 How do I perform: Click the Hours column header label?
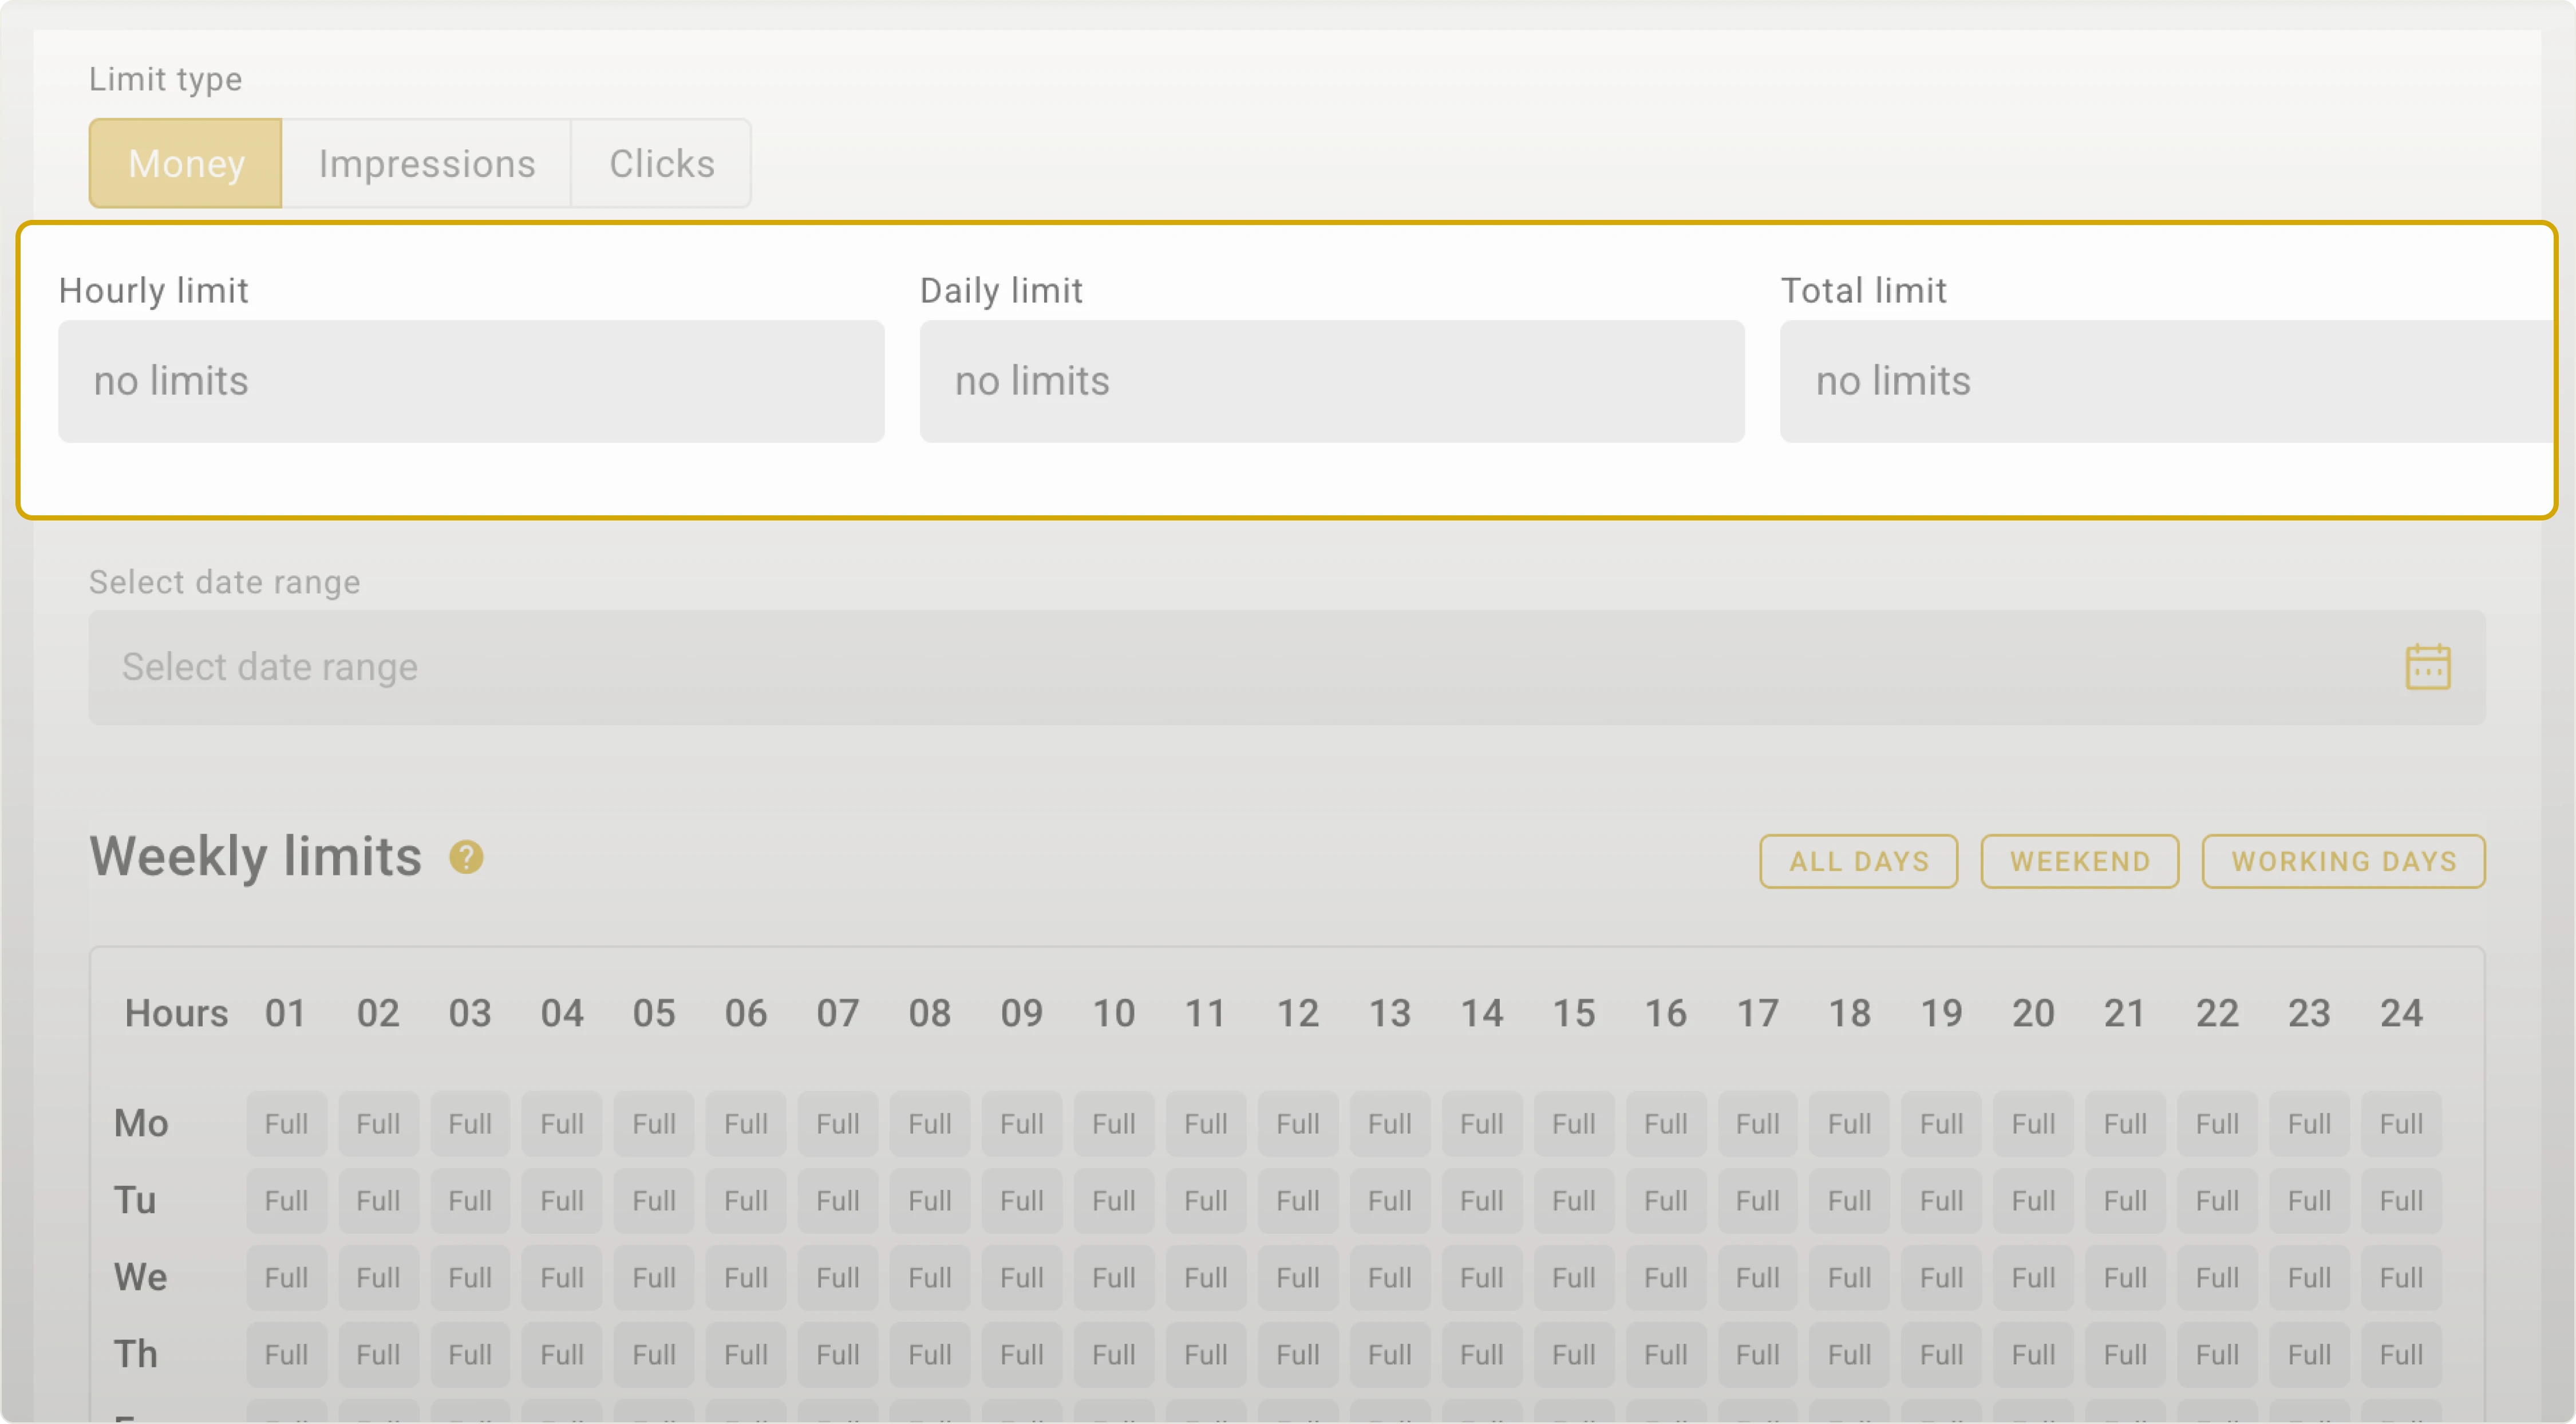[175, 1013]
